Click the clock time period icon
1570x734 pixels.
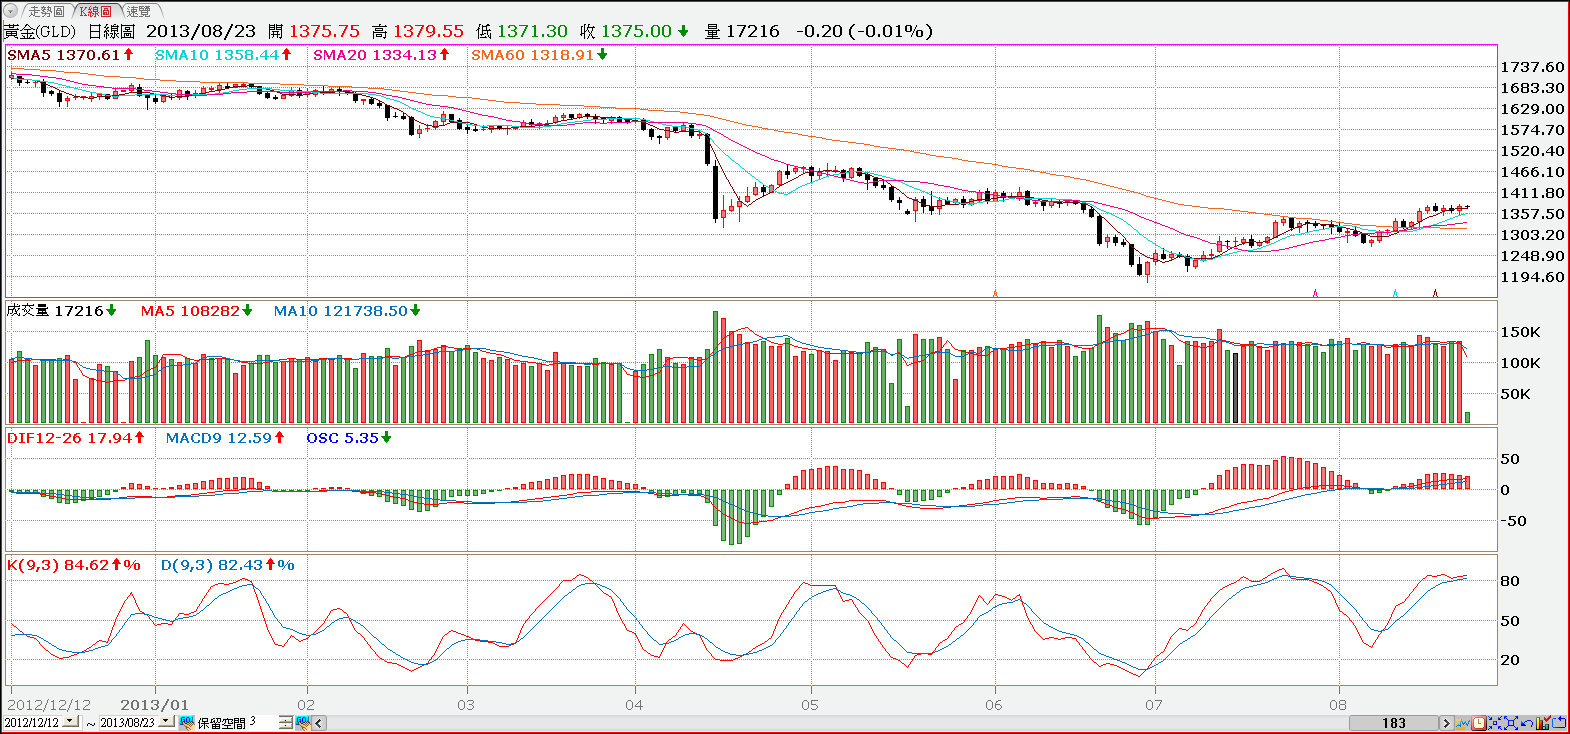pyautogui.click(x=1479, y=723)
